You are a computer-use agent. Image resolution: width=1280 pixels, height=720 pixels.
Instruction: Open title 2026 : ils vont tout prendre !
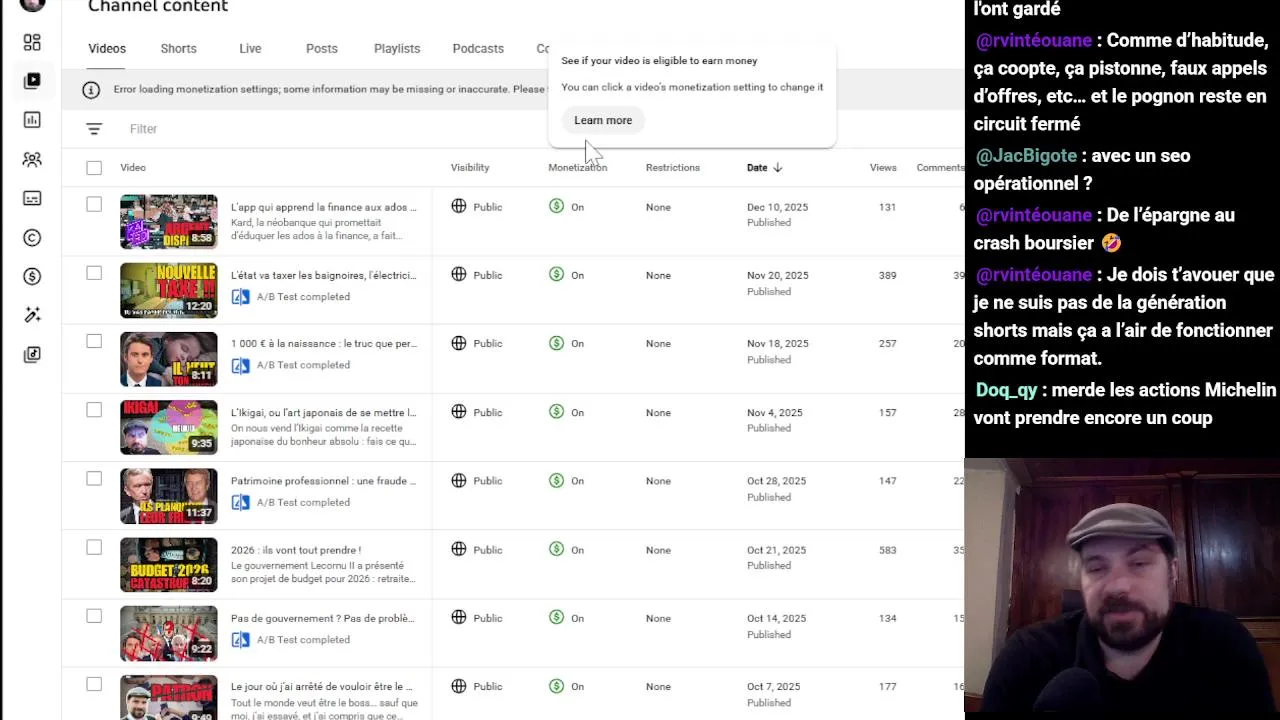296,550
